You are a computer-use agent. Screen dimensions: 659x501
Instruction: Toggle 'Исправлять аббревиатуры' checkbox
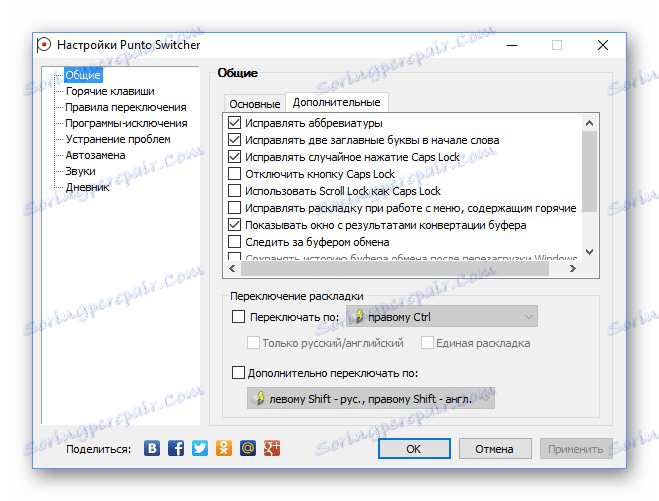pyautogui.click(x=234, y=123)
